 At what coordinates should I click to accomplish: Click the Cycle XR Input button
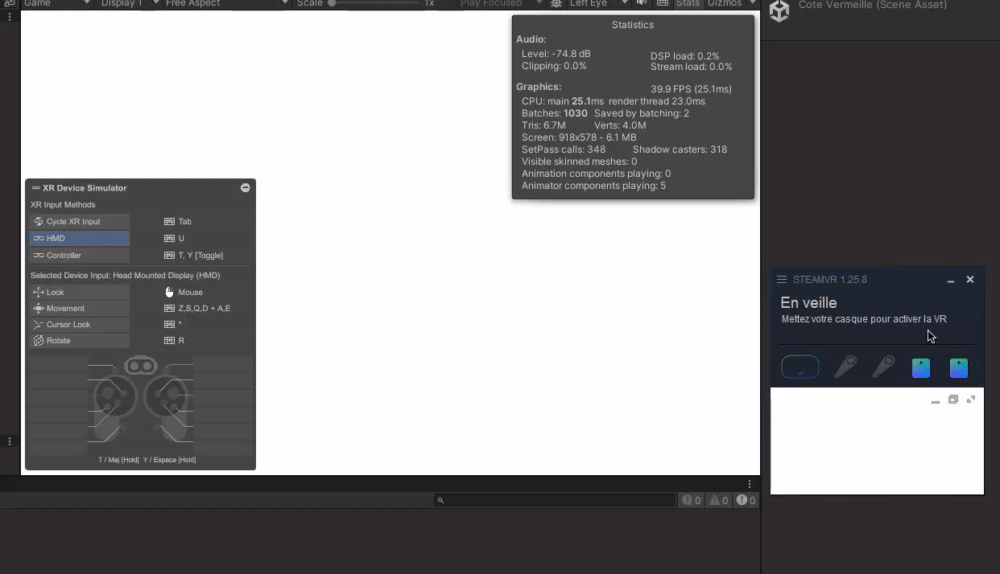coord(79,221)
